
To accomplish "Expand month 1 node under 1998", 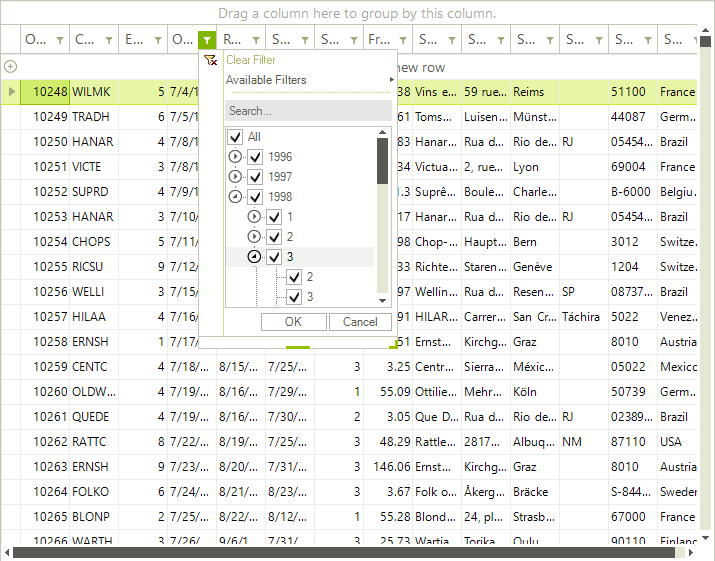I will [x=254, y=217].
